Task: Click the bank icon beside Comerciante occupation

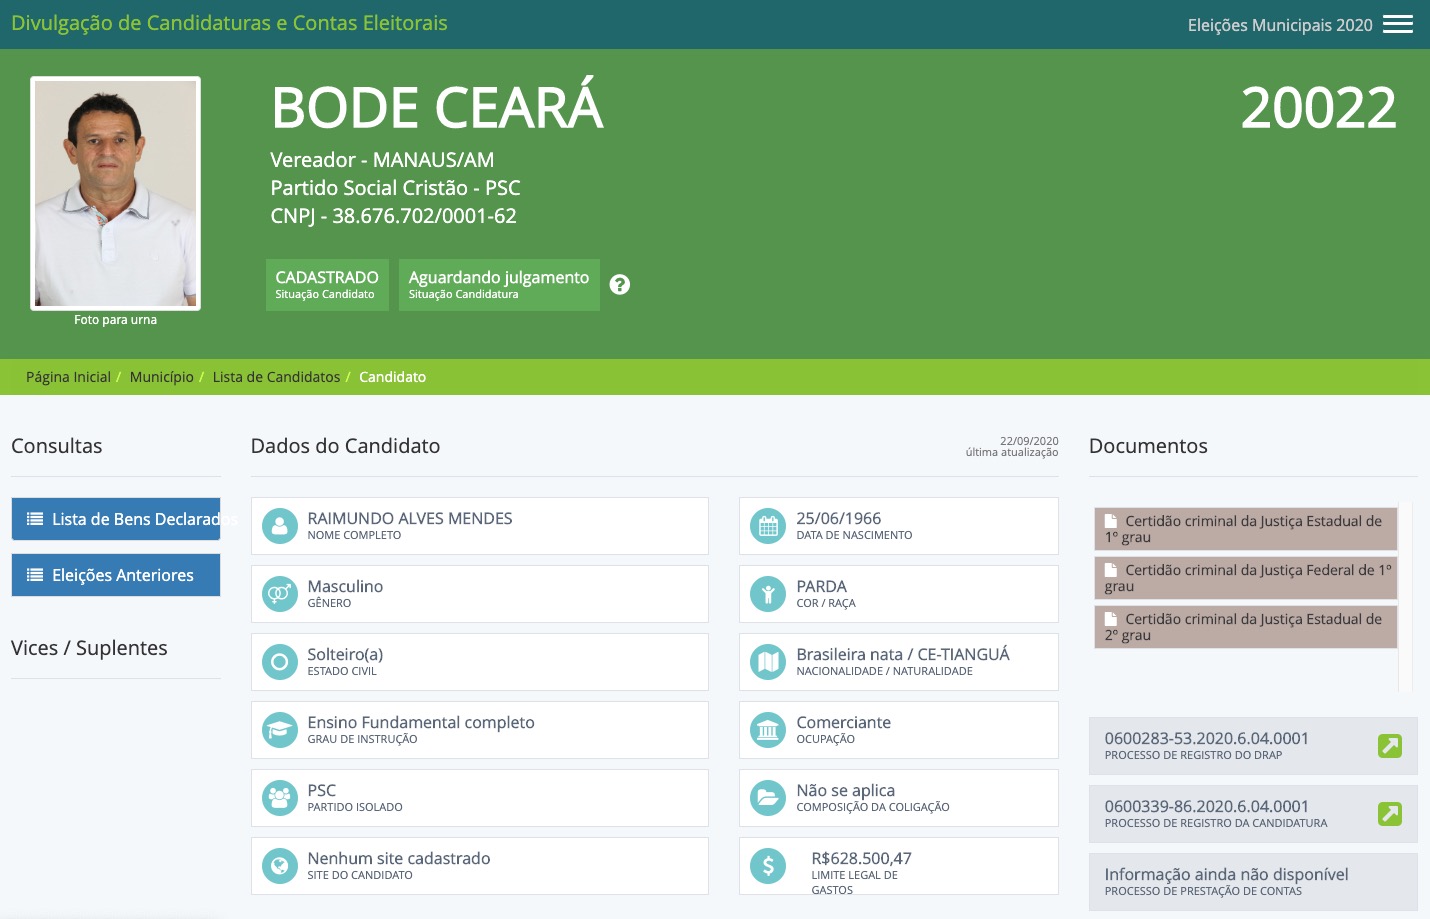Action: click(x=767, y=729)
